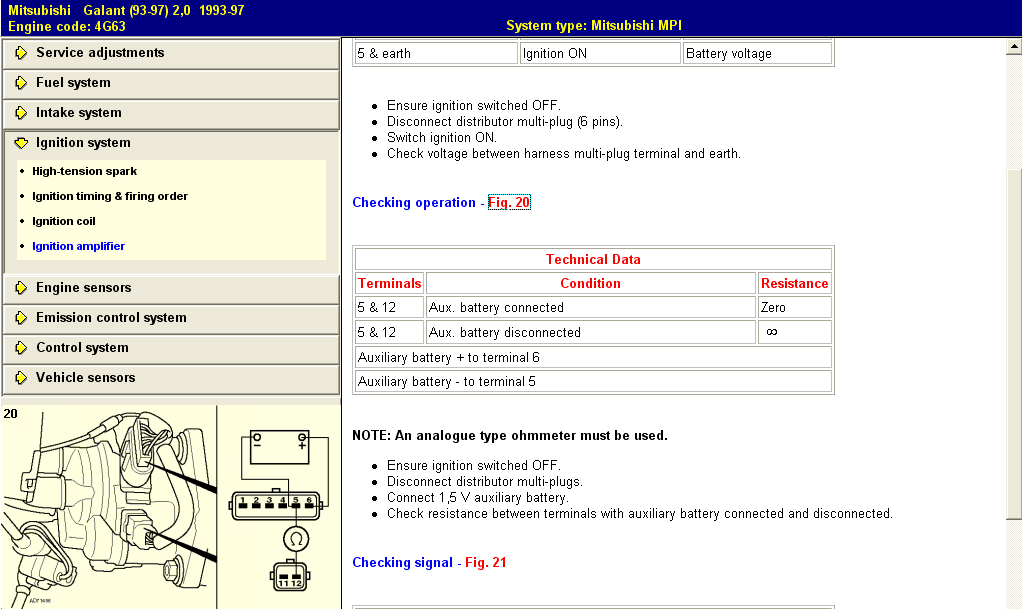The height and width of the screenshot is (609, 1022).
Task: Click the vertical scrollbar thumb
Action: tap(1014, 344)
